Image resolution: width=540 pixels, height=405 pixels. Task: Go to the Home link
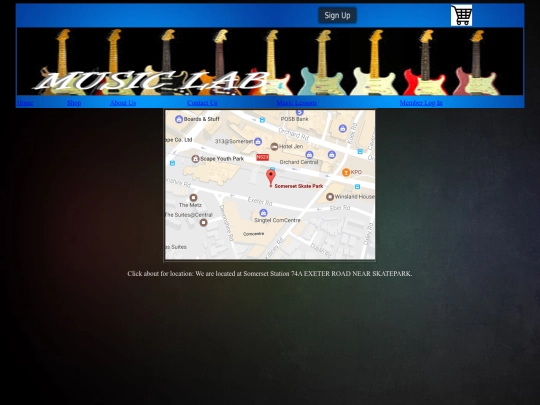pyautogui.click(x=25, y=103)
